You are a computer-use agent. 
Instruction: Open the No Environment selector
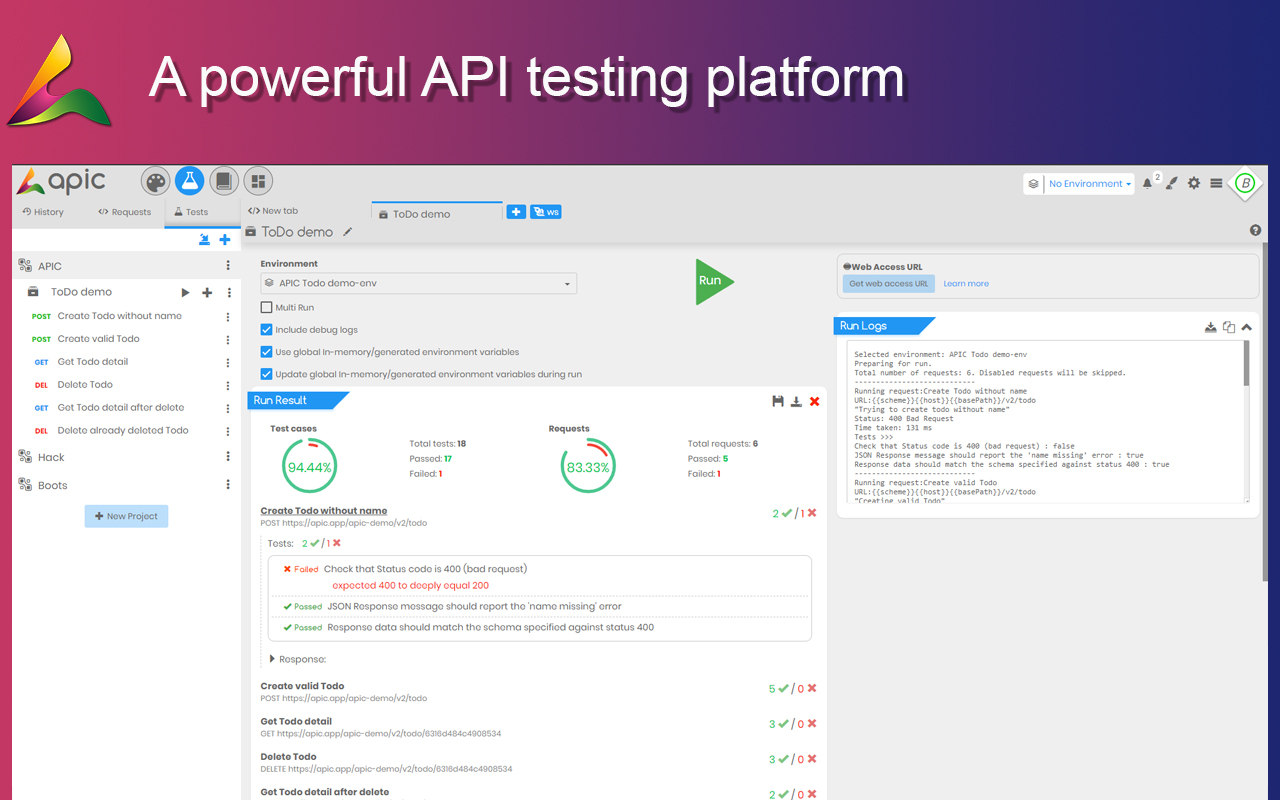(1089, 184)
